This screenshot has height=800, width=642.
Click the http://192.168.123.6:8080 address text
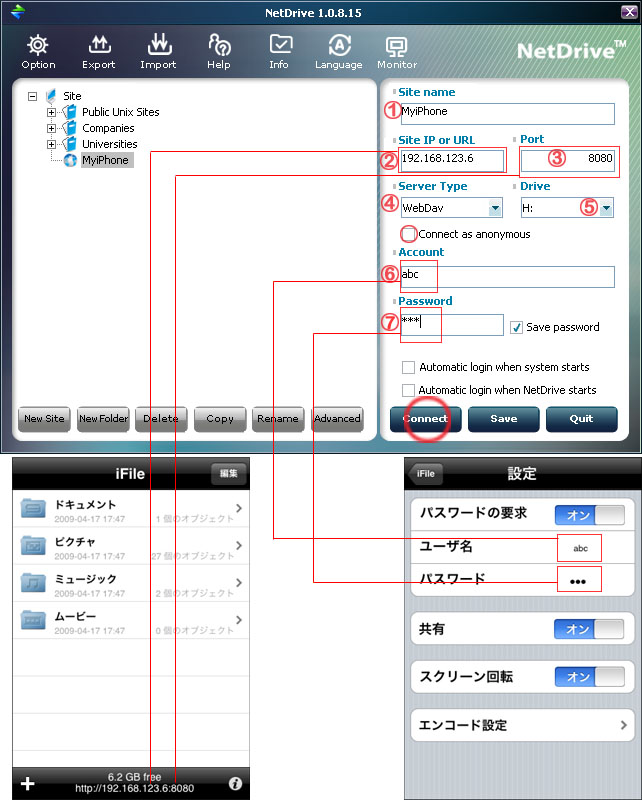(x=135, y=788)
